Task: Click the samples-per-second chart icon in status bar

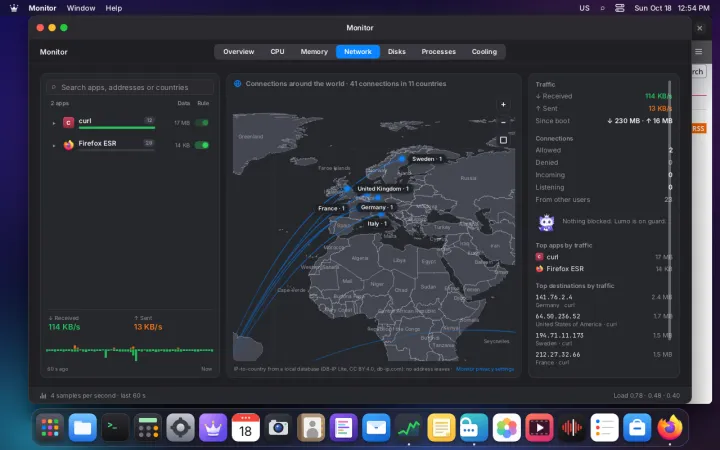Action: pyautogui.click(x=43, y=395)
